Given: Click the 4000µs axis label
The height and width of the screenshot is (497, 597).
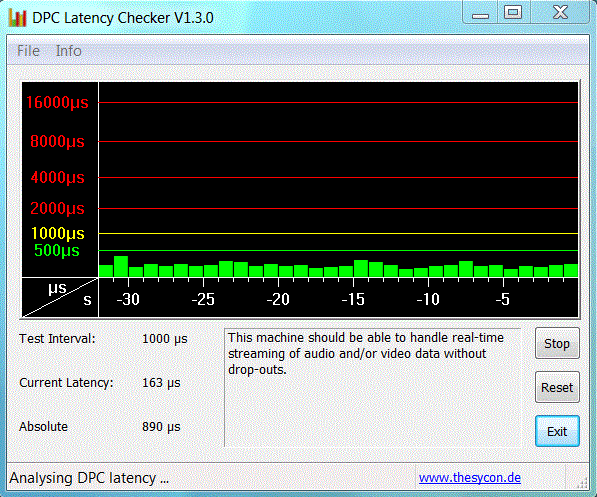Looking at the screenshot, I should click(x=57, y=177).
